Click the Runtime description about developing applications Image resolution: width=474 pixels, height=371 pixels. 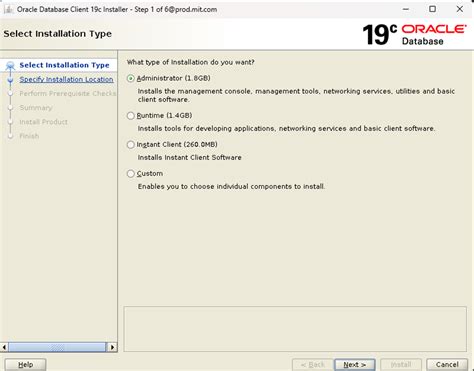coord(286,129)
